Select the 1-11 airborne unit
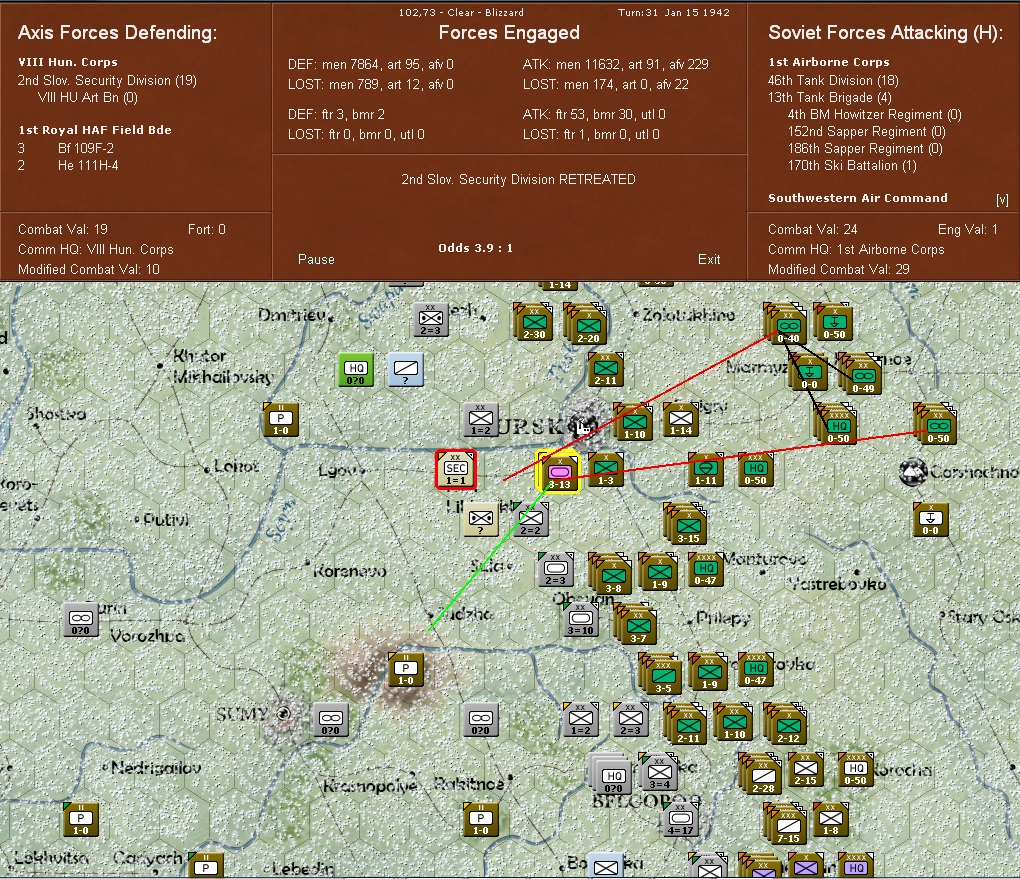Viewport: 1020px width, 879px height. [x=706, y=470]
